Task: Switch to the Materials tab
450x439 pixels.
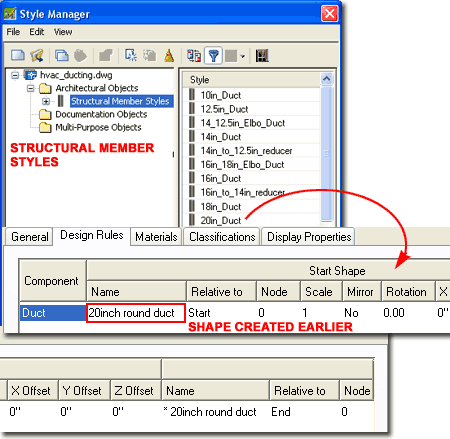Action: pos(156,237)
